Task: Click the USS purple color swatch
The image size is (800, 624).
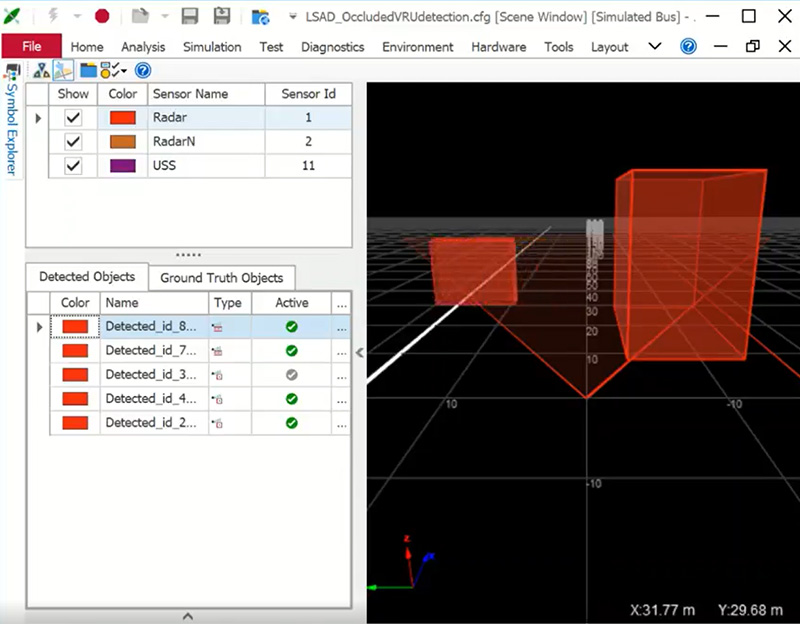Action: 123,166
